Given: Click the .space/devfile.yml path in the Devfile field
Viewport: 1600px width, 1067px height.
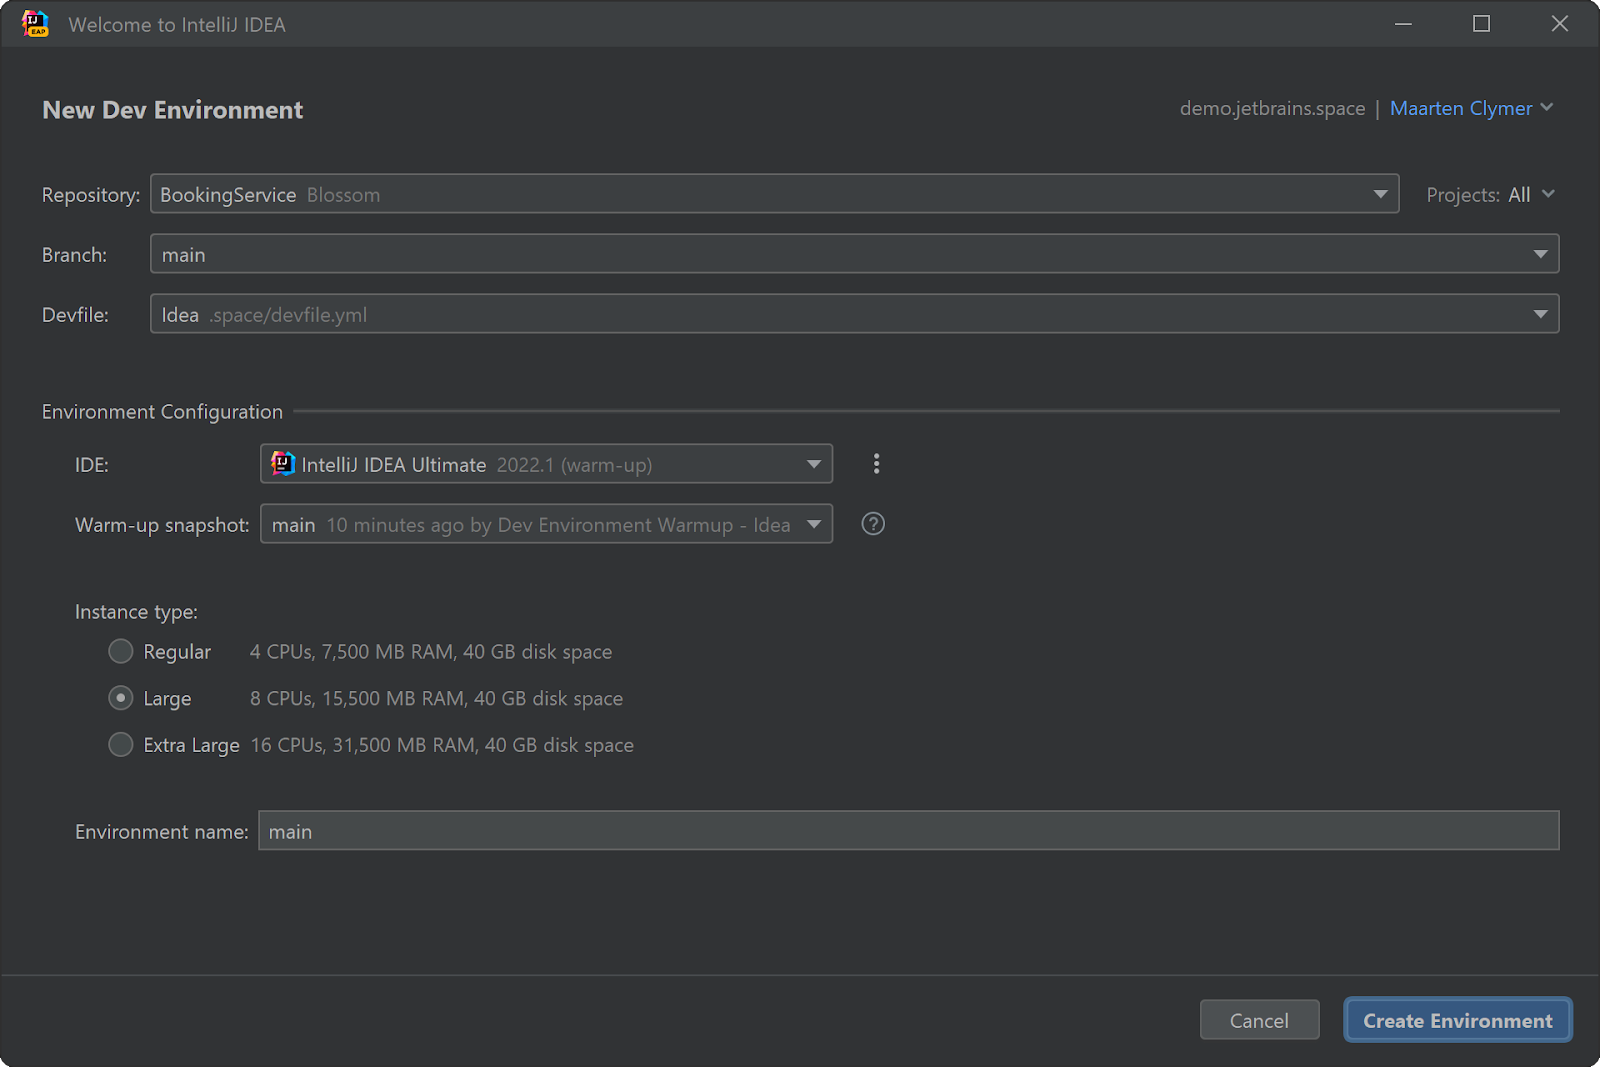Looking at the screenshot, I should [288, 315].
